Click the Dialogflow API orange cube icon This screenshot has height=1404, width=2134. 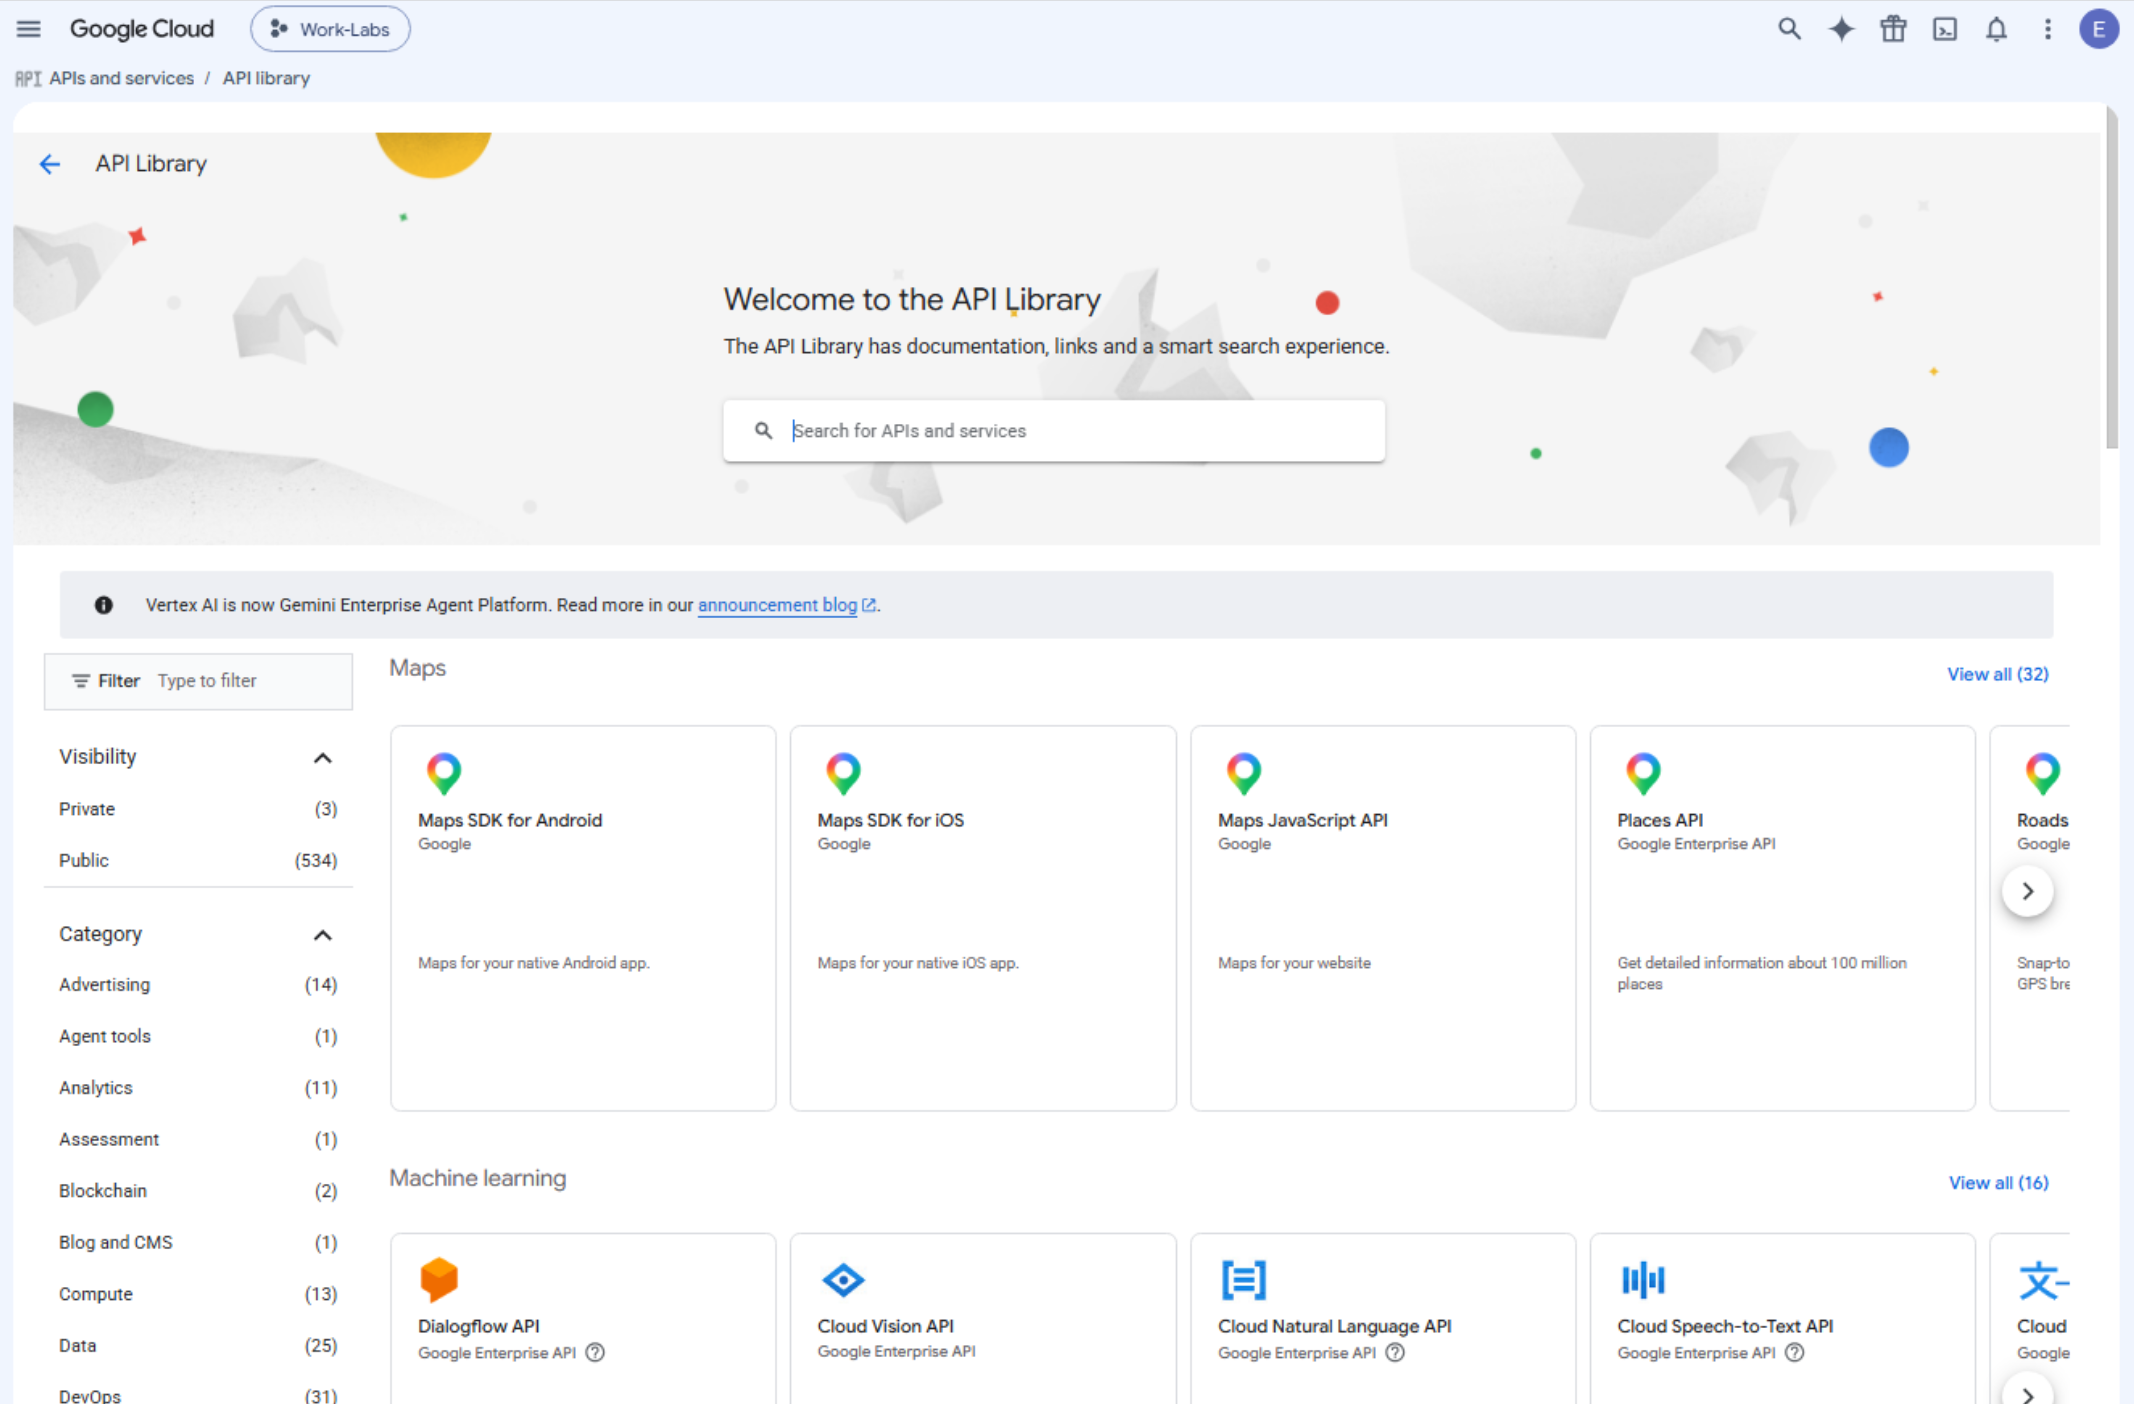pos(439,1280)
